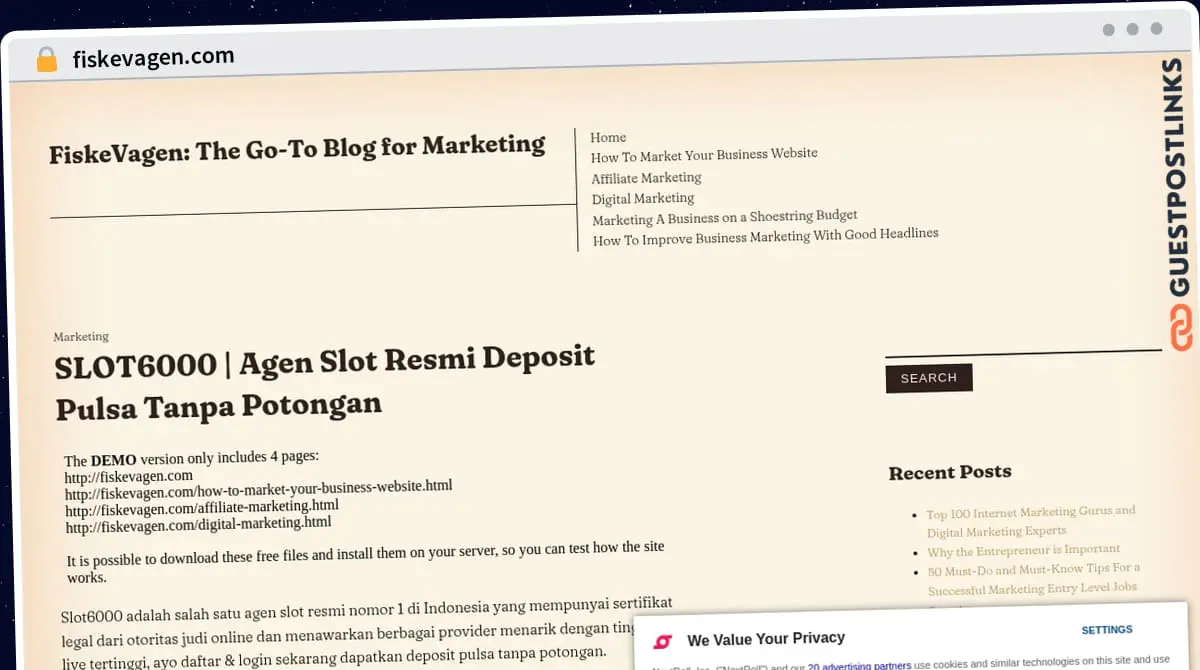
Task: Open SETTINGS in the privacy banner
Action: (x=1107, y=630)
